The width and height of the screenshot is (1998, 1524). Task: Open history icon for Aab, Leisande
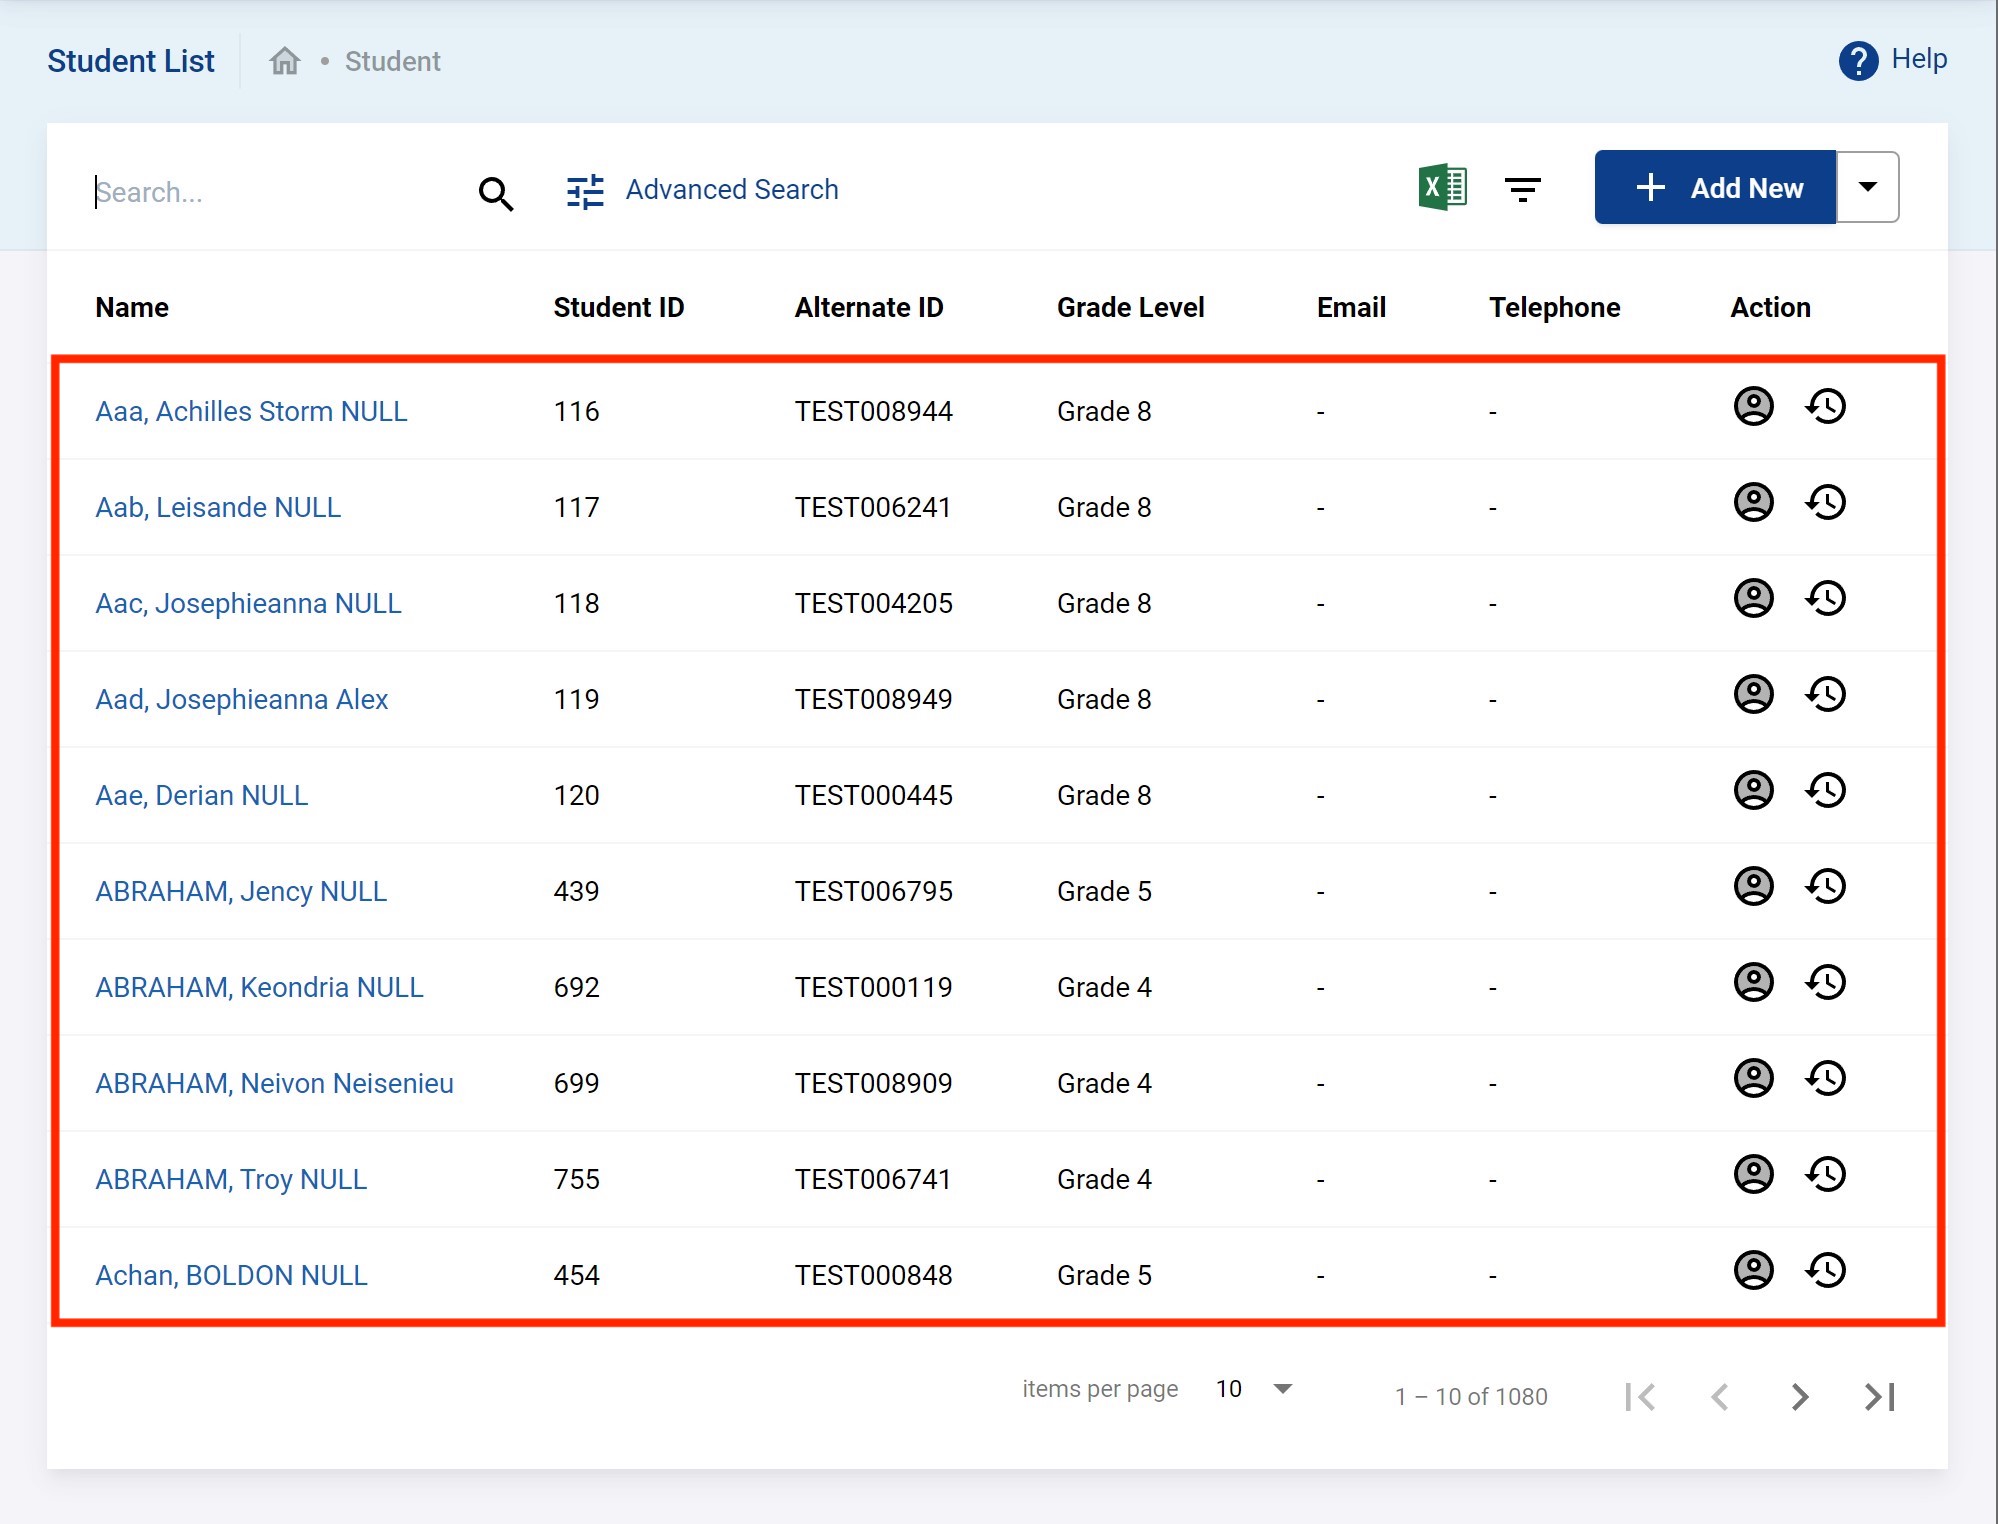[x=1825, y=503]
